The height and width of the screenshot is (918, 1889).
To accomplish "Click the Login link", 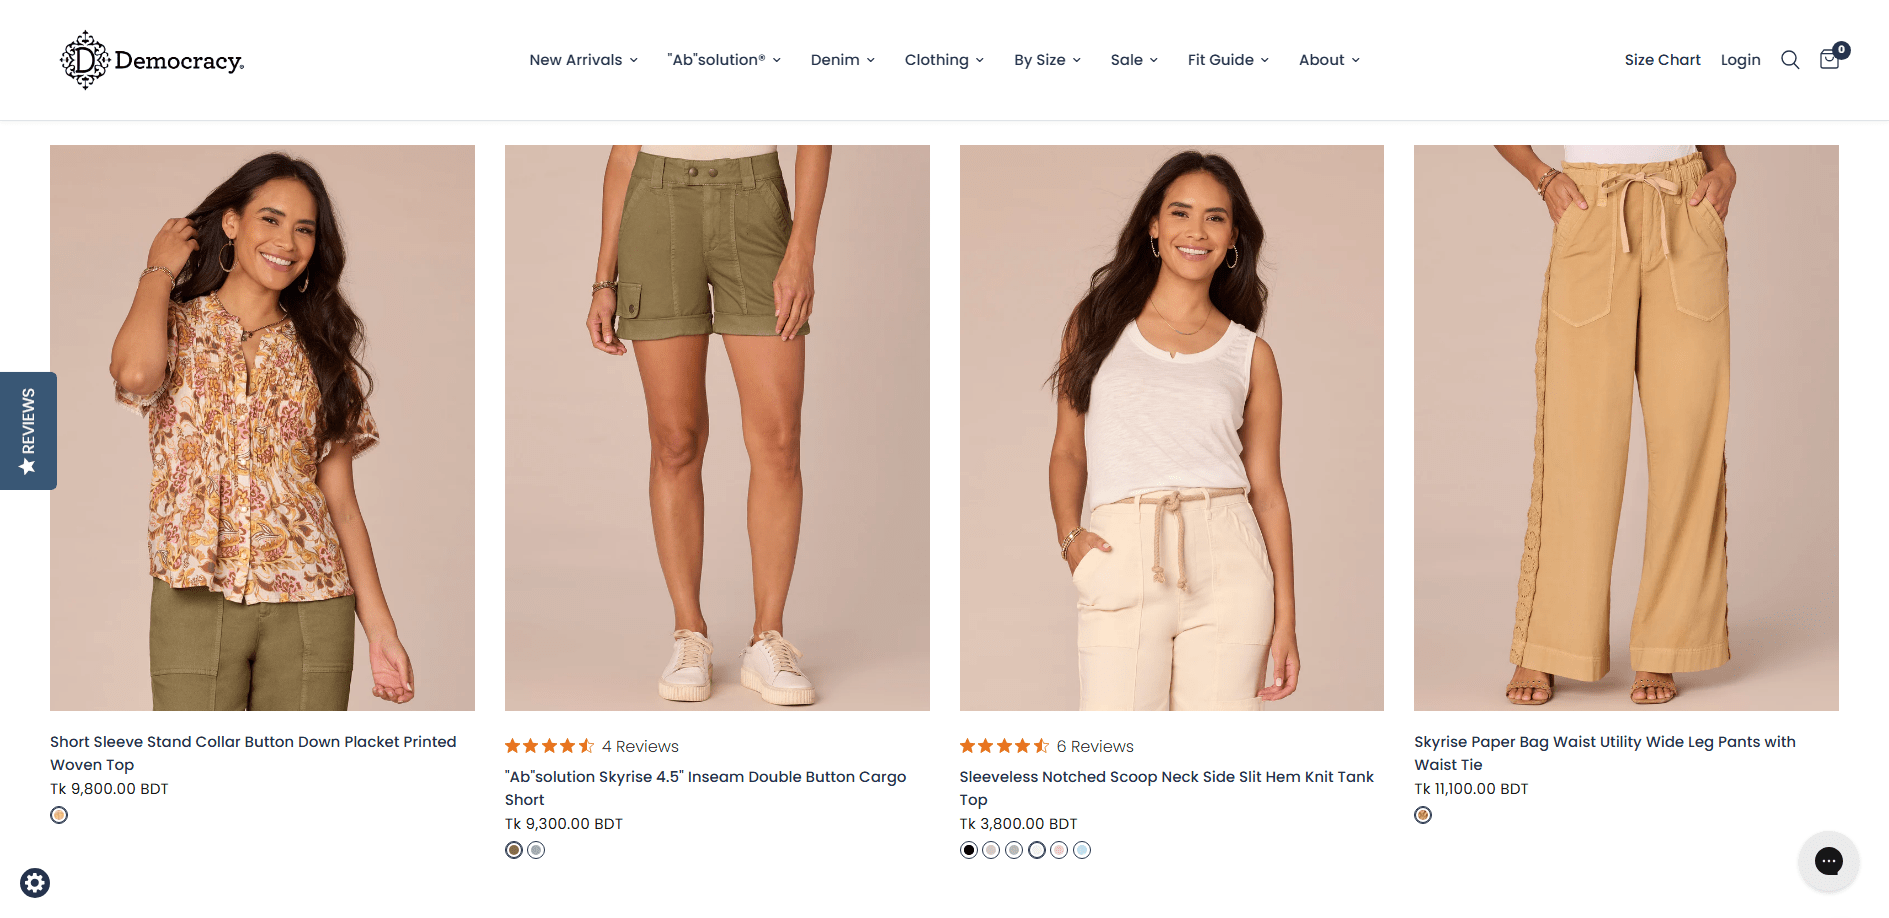I will [x=1740, y=60].
